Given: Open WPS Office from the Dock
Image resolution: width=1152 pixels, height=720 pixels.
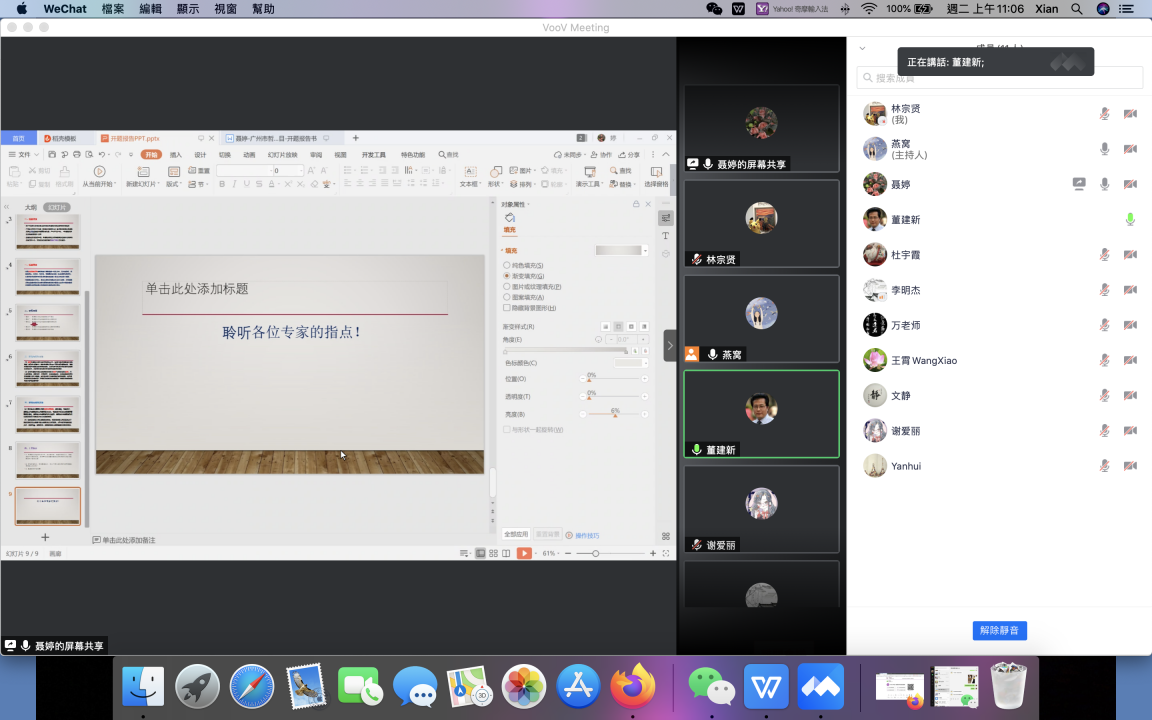Looking at the screenshot, I should (x=766, y=687).
